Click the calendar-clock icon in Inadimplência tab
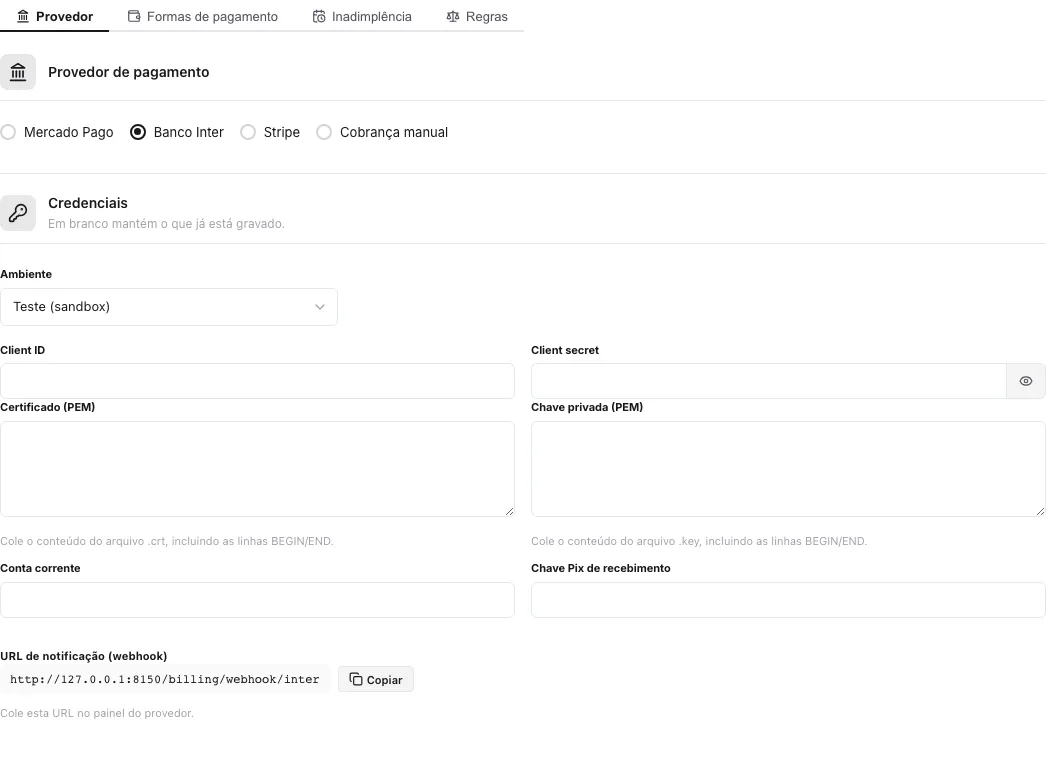The width and height of the screenshot is (1046, 765). pyautogui.click(x=319, y=16)
